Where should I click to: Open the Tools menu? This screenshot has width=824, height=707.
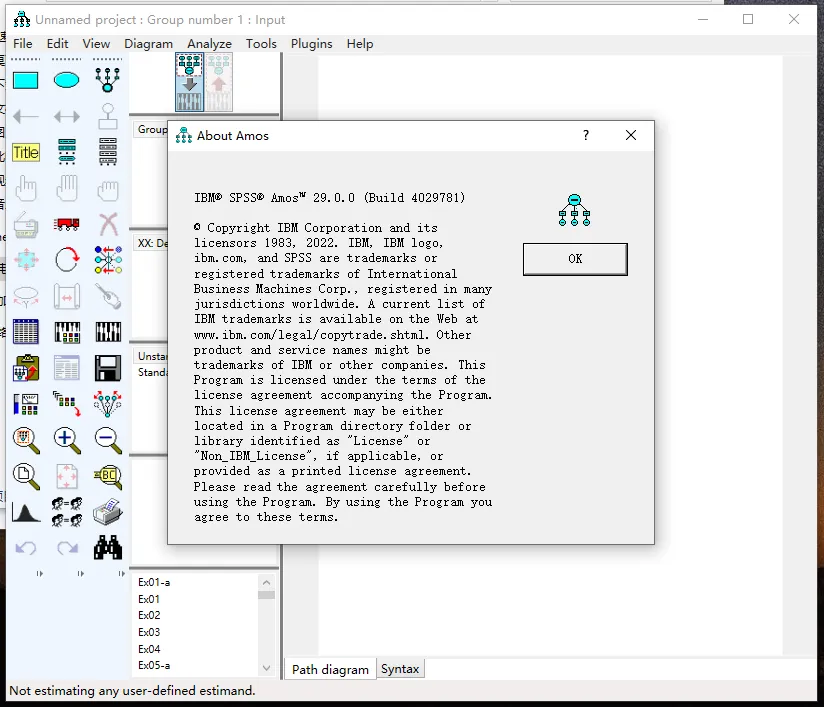(261, 44)
